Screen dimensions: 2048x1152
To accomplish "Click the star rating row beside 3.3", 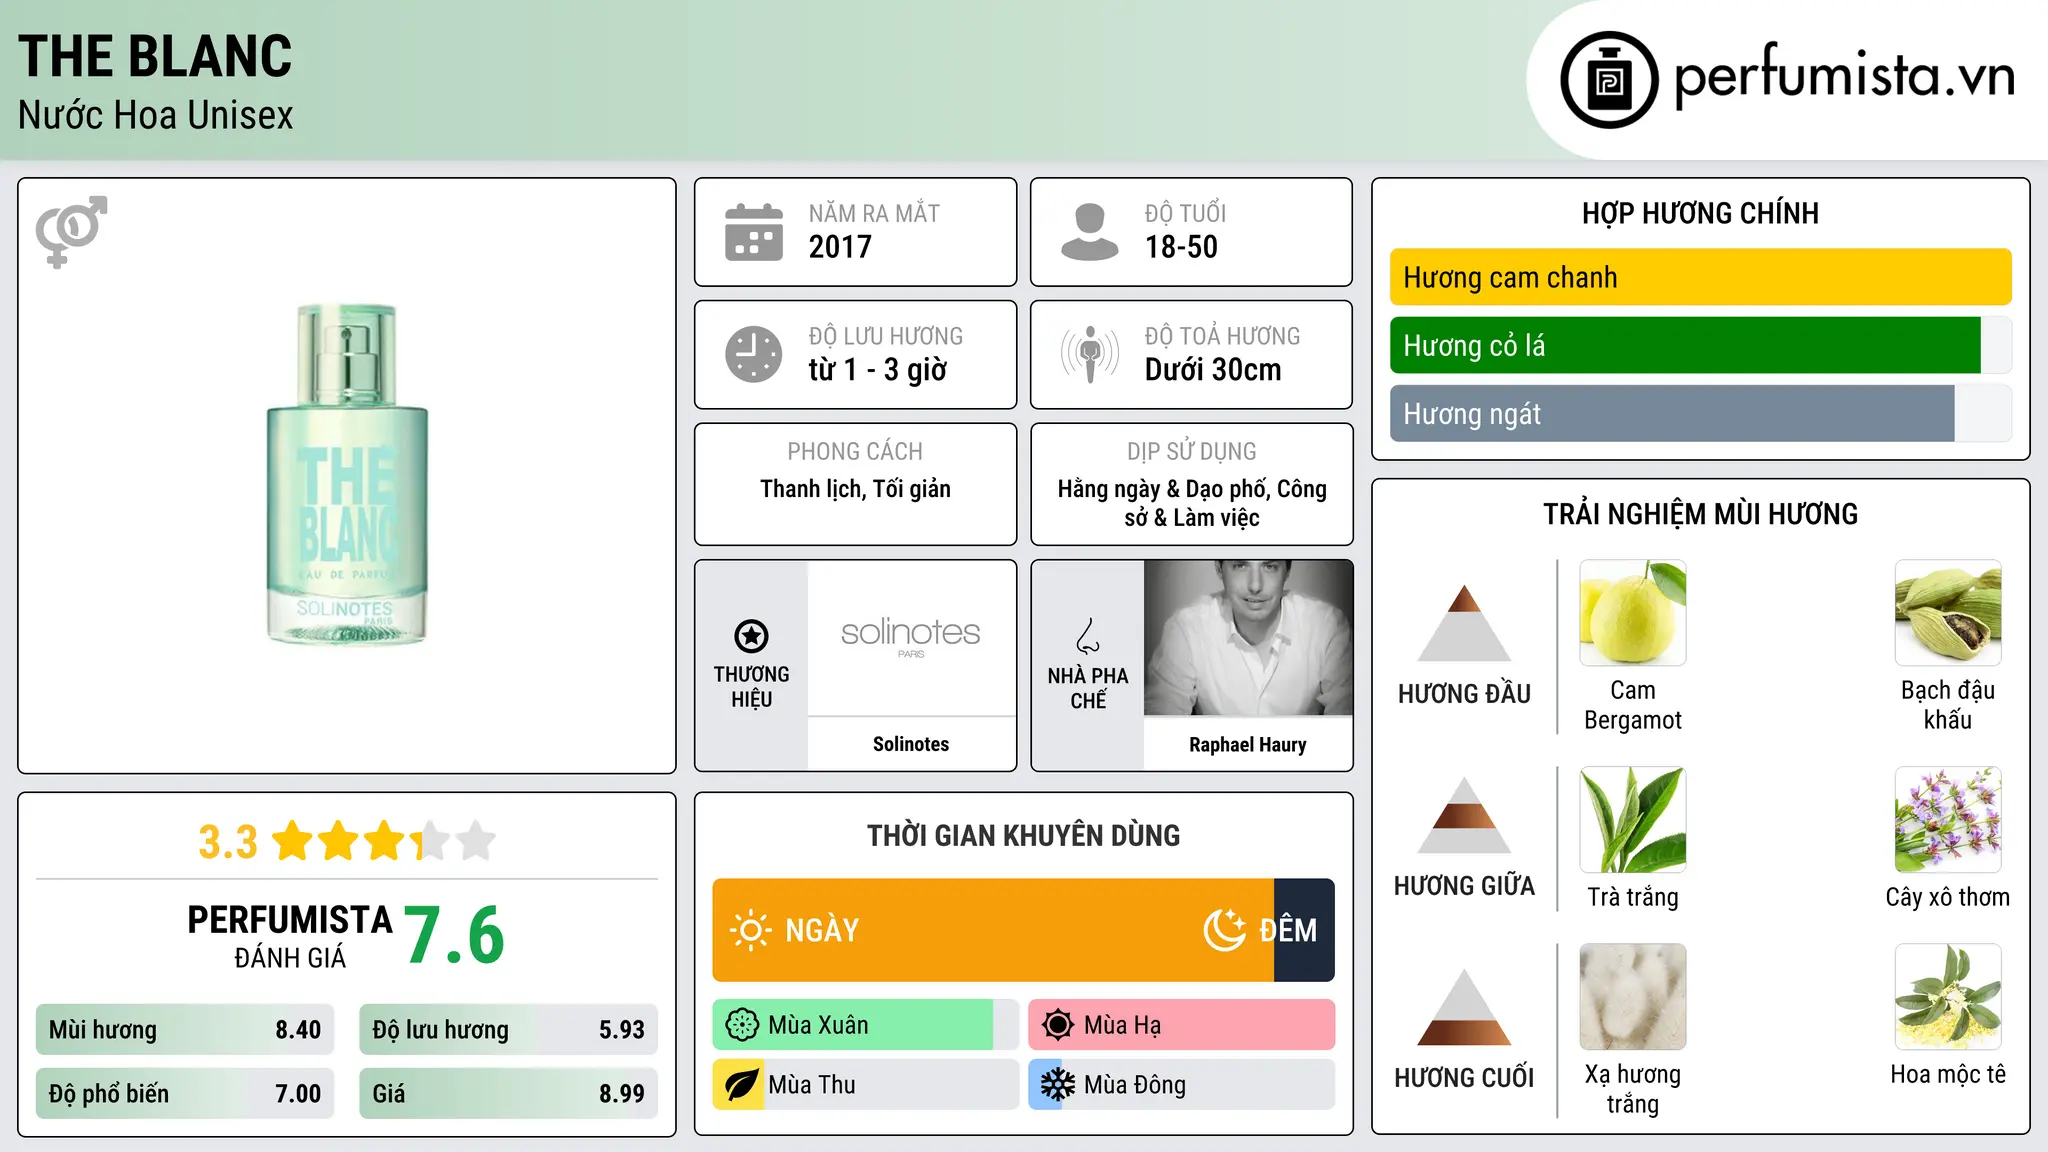I will click(x=384, y=841).
